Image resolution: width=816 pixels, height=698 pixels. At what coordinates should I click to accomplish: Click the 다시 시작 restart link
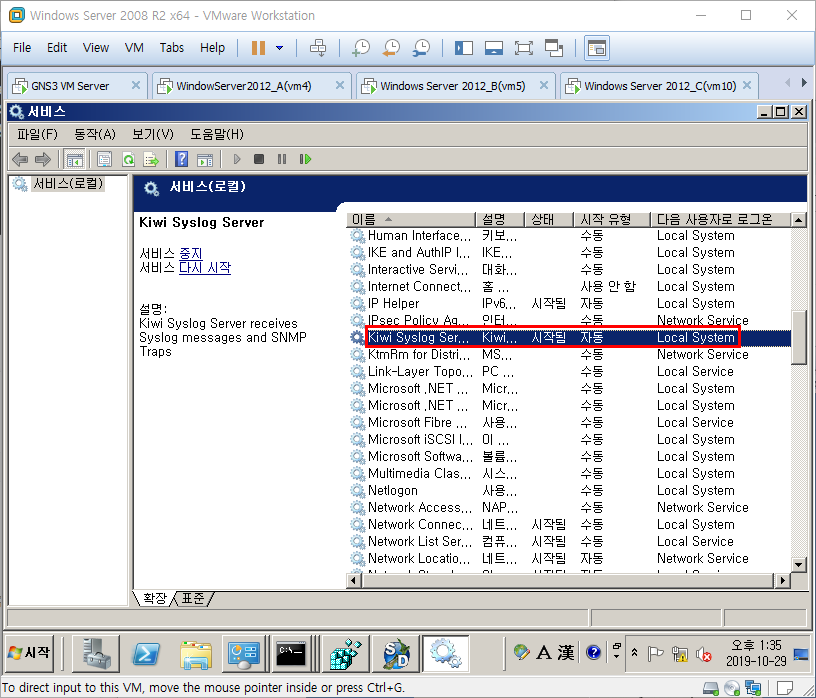click(205, 268)
